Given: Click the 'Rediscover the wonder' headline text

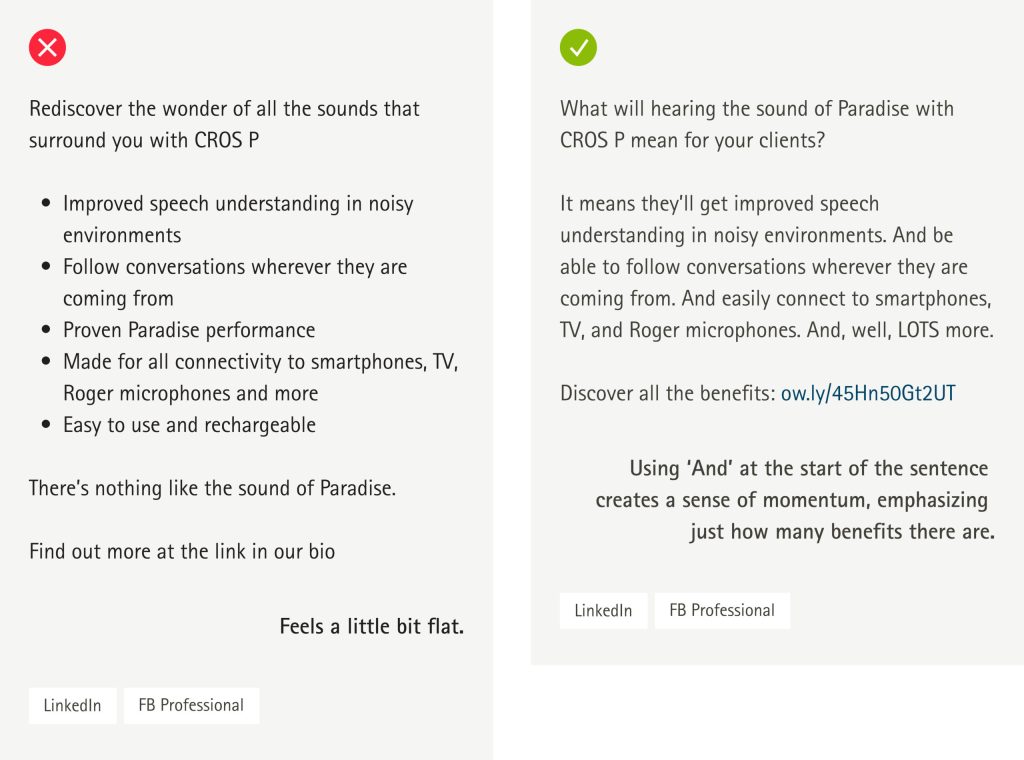Looking at the screenshot, I should (x=224, y=124).
